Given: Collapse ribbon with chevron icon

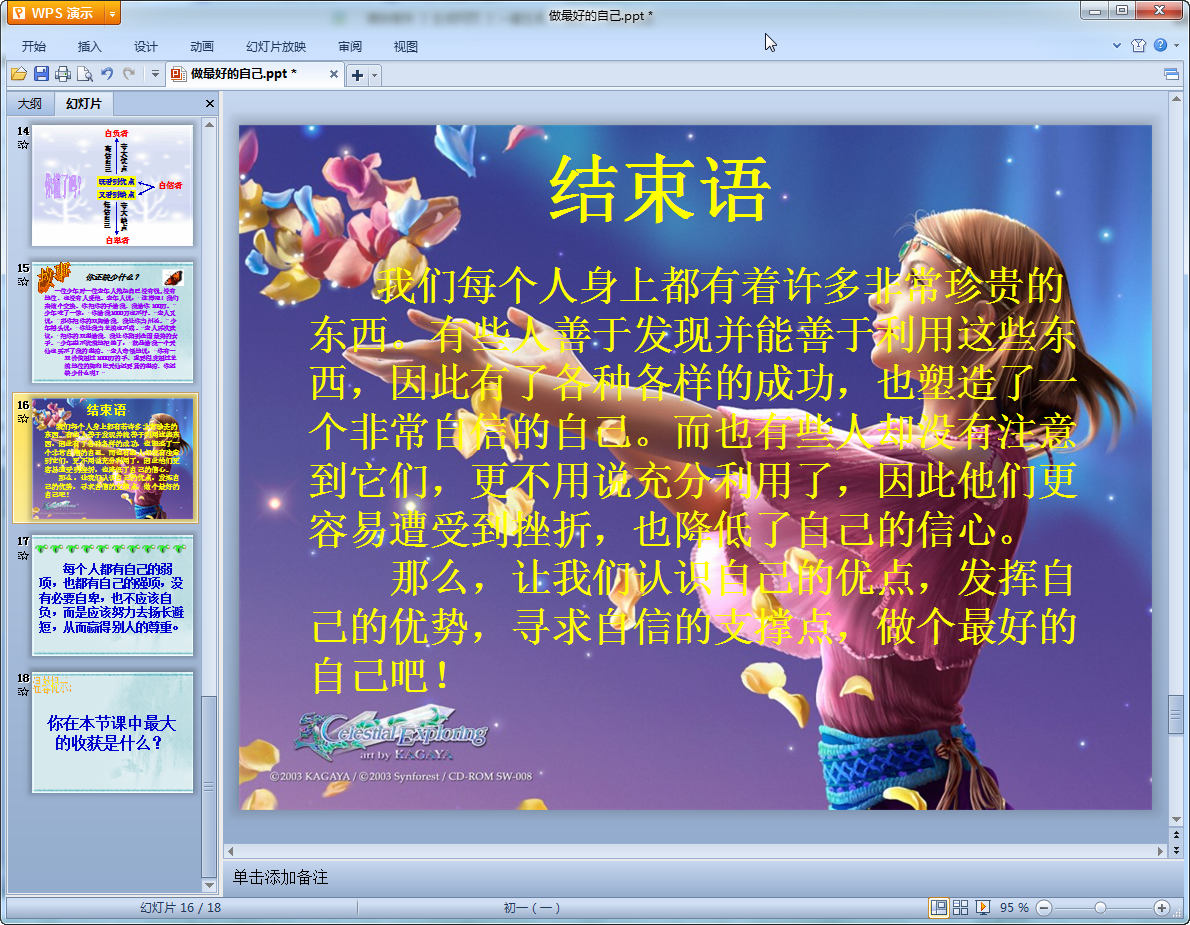Looking at the screenshot, I should 1116,46.
